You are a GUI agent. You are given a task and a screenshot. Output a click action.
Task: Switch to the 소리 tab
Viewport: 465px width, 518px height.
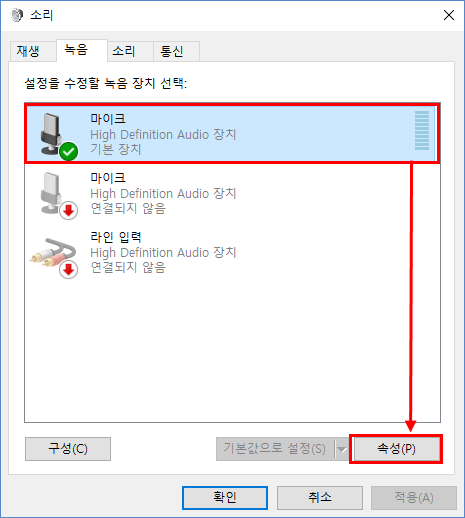point(124,51)
